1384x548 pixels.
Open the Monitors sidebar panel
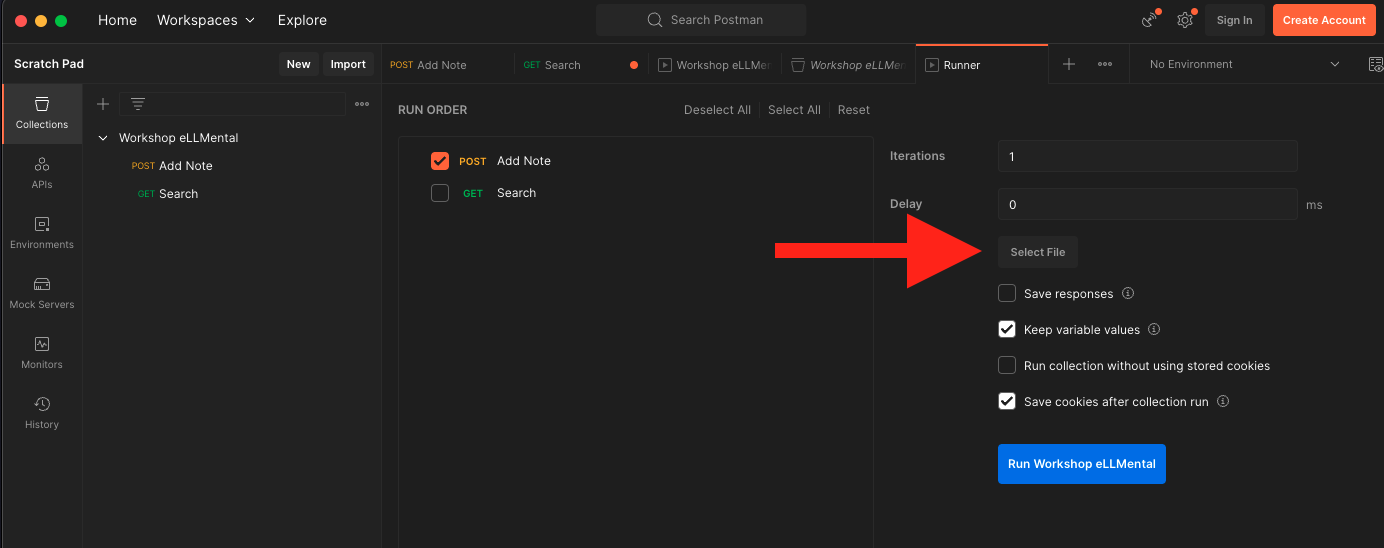pos(42,353)
